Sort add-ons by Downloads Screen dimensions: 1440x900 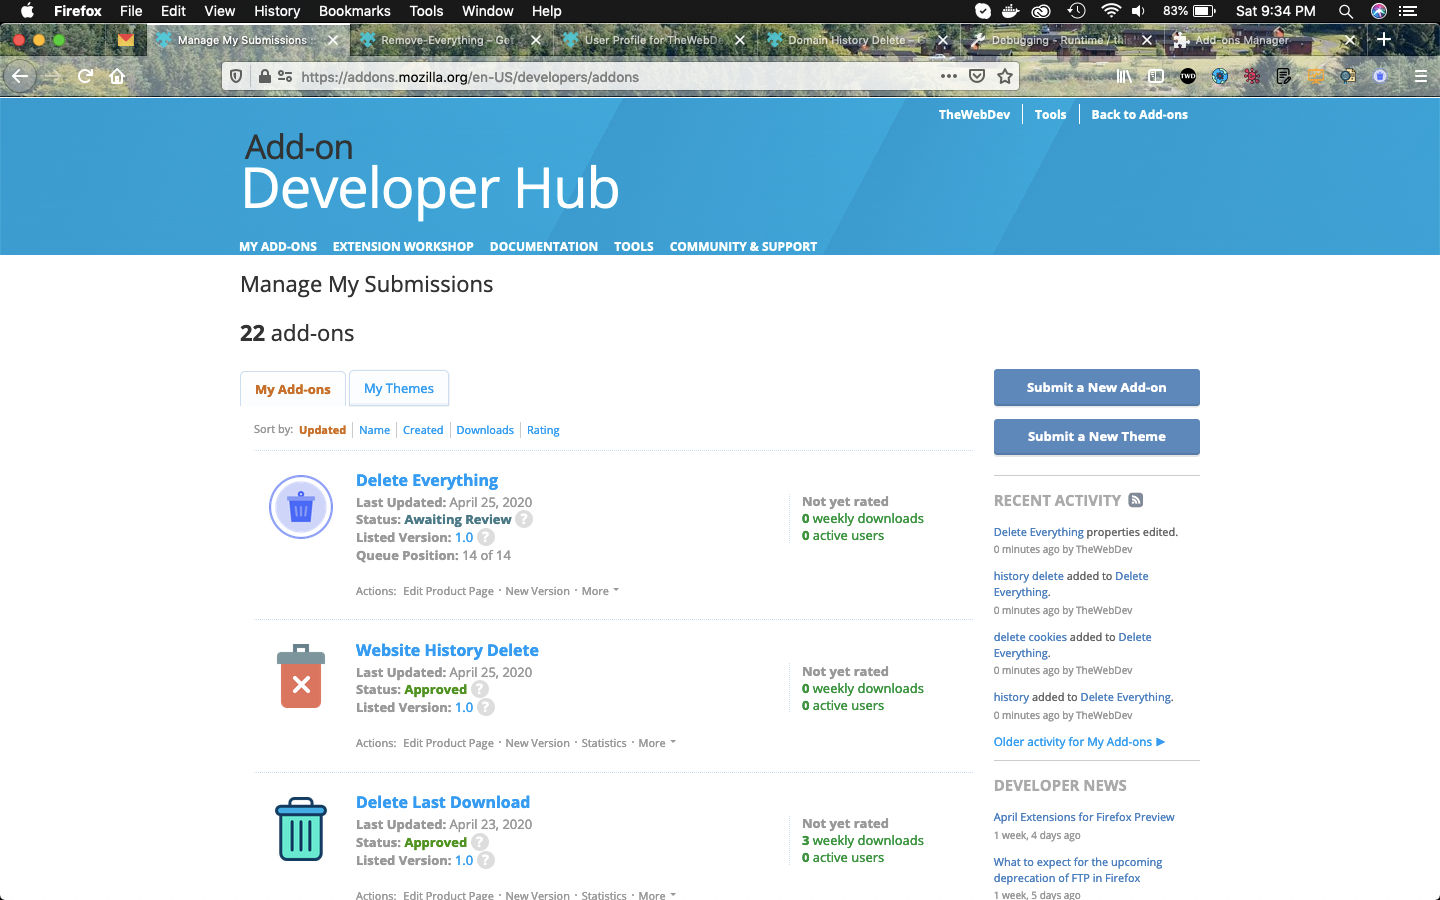pos(485,430)
